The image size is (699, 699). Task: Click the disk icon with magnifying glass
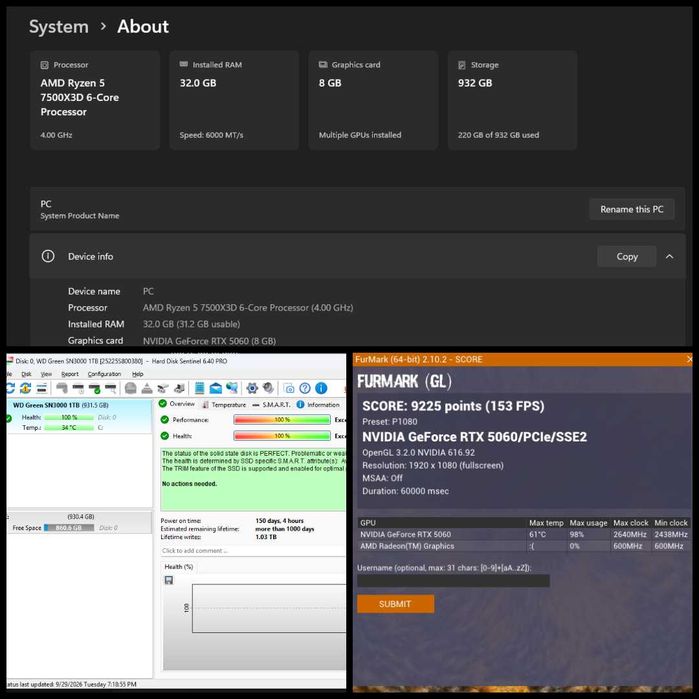tap(111, 388)
